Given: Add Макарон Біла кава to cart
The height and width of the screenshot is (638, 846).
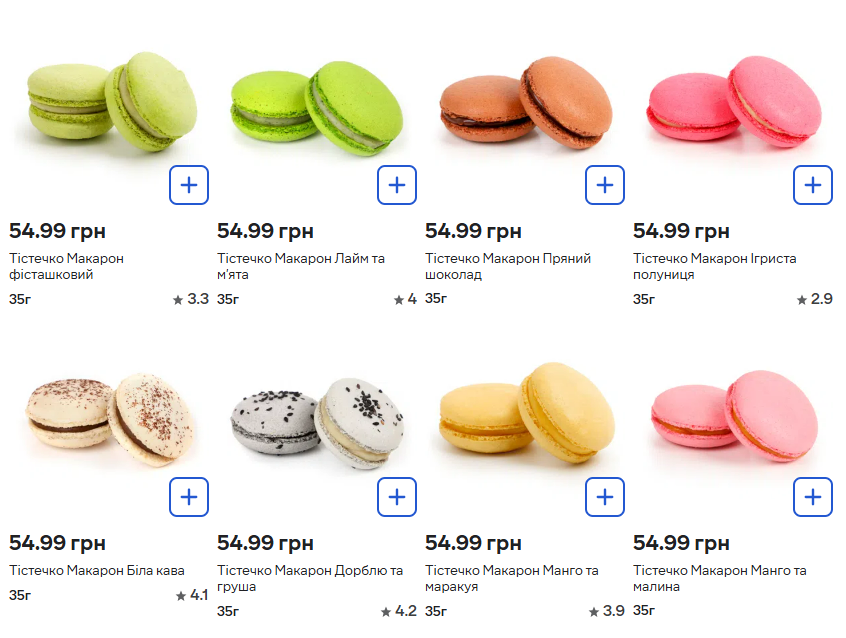Looking at the screenshot, I should pos(189,497).
